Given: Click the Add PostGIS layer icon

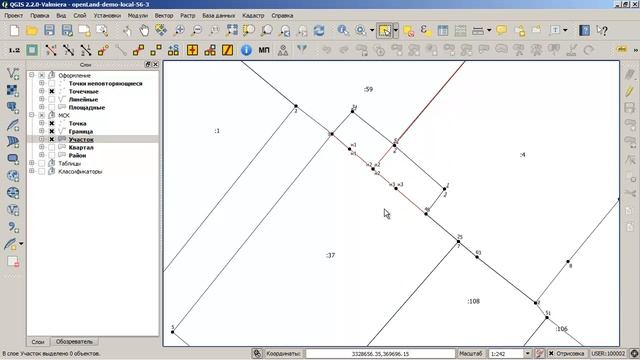Looking at the screenshot, I should click(13, 107).
